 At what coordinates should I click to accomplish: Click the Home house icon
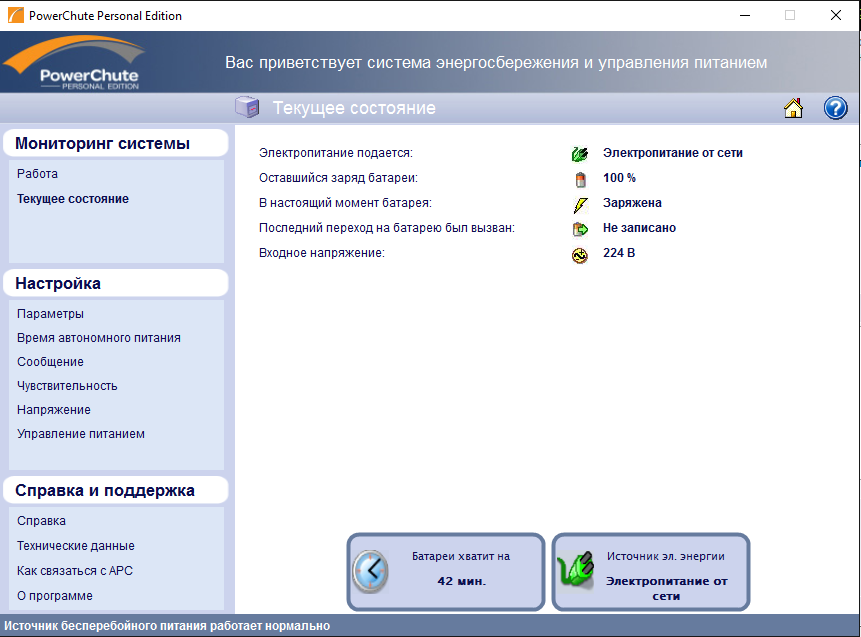pos(794,109)
